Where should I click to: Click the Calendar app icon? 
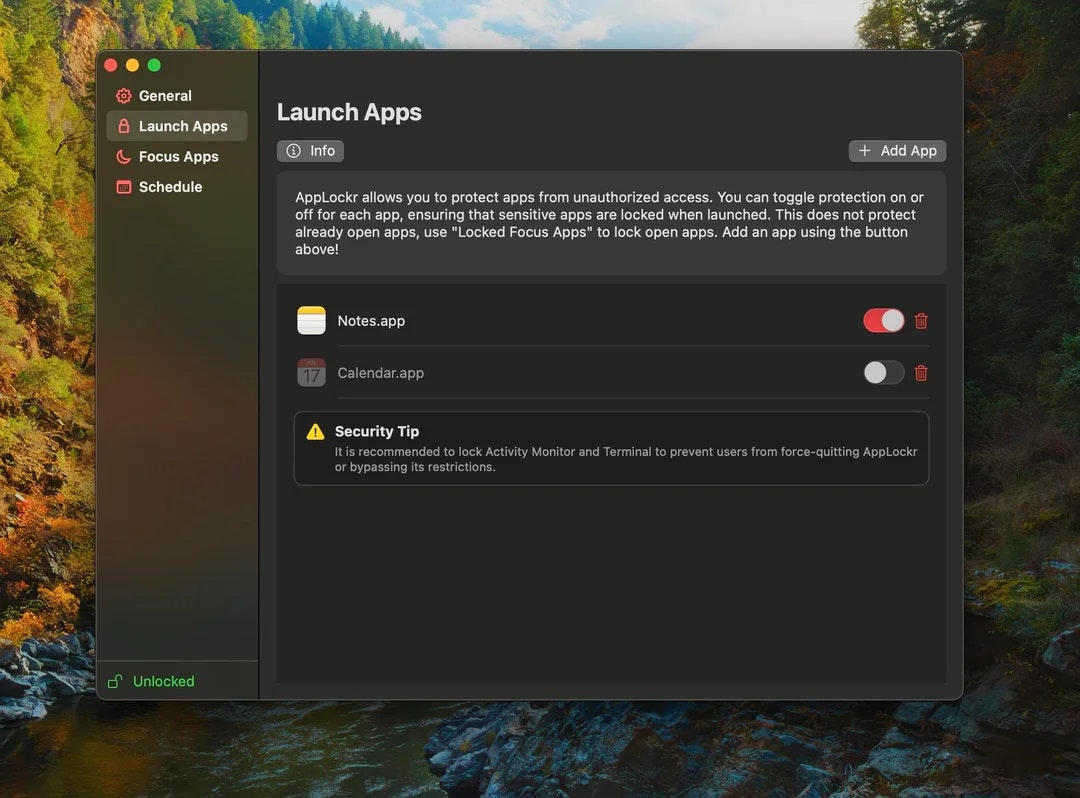311,373
